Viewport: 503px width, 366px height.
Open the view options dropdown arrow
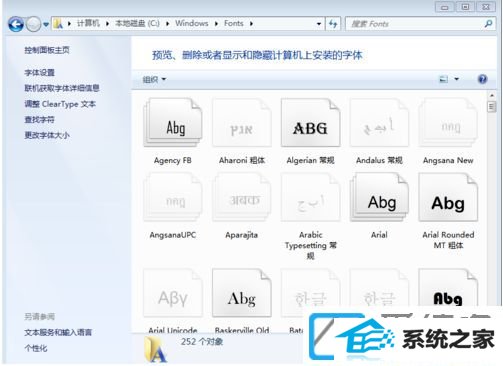(x=457, y=79)
